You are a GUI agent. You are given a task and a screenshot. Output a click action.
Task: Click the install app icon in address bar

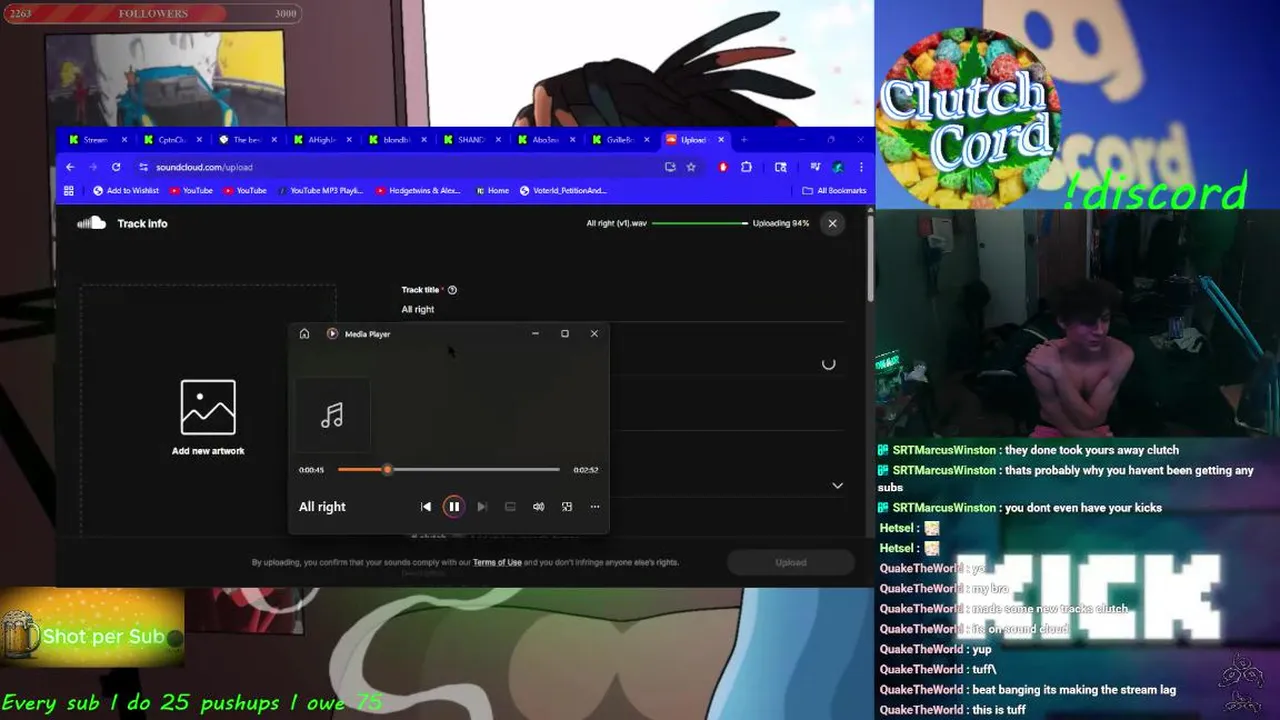click(x=670, y=167)
